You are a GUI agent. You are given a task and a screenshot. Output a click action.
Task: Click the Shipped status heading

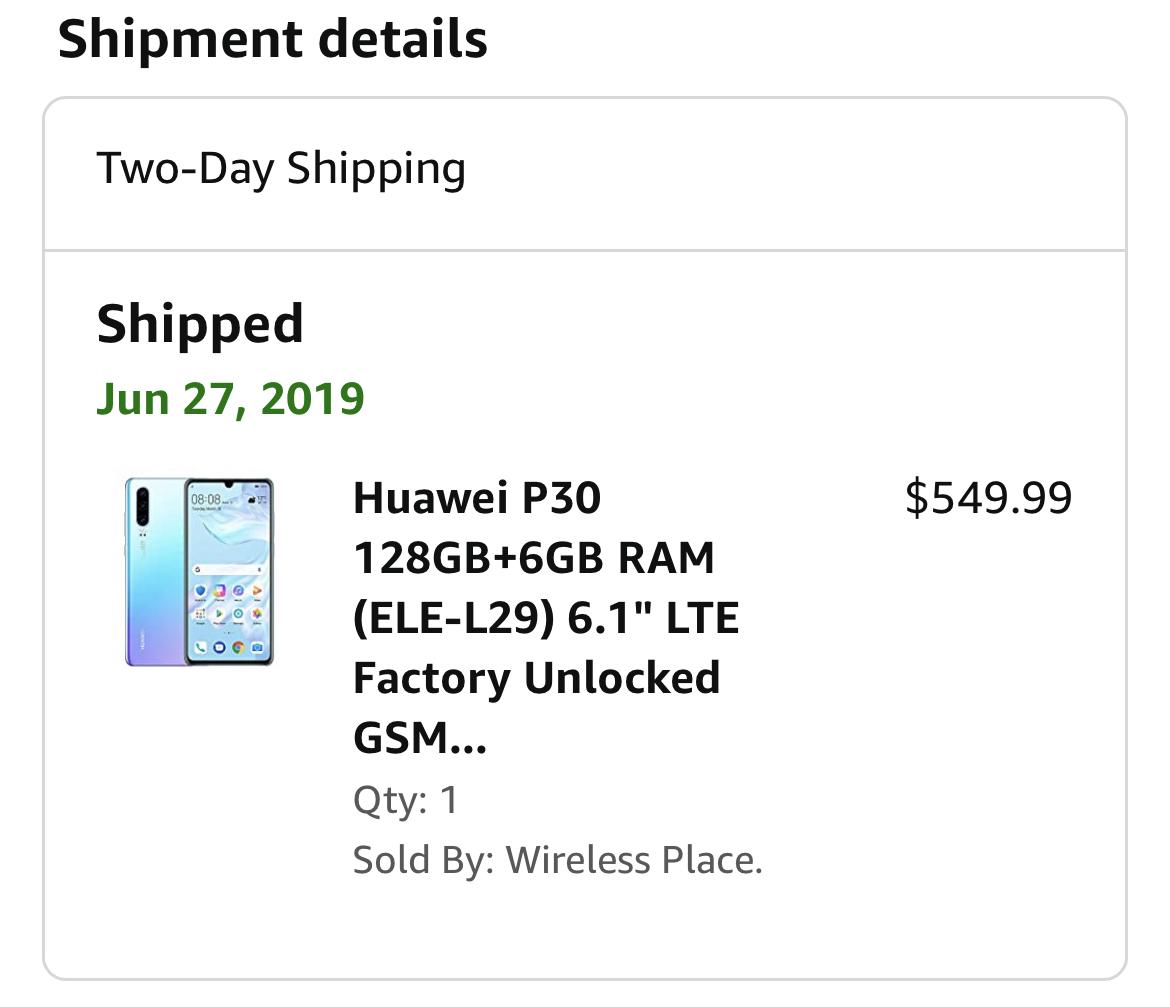click(x=200, y=324)
